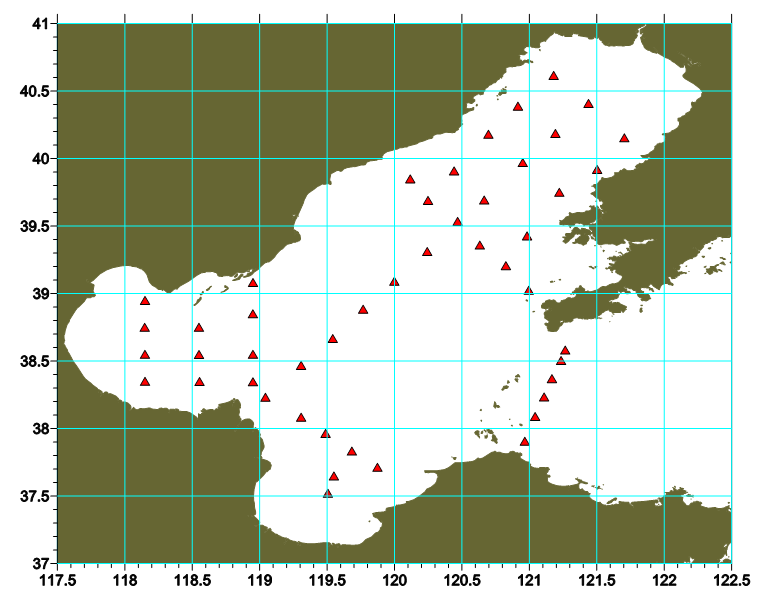Click the triangle marker on the 121.5 longitude line
Viewport: 760px width, 607px height.
(597, 170)
